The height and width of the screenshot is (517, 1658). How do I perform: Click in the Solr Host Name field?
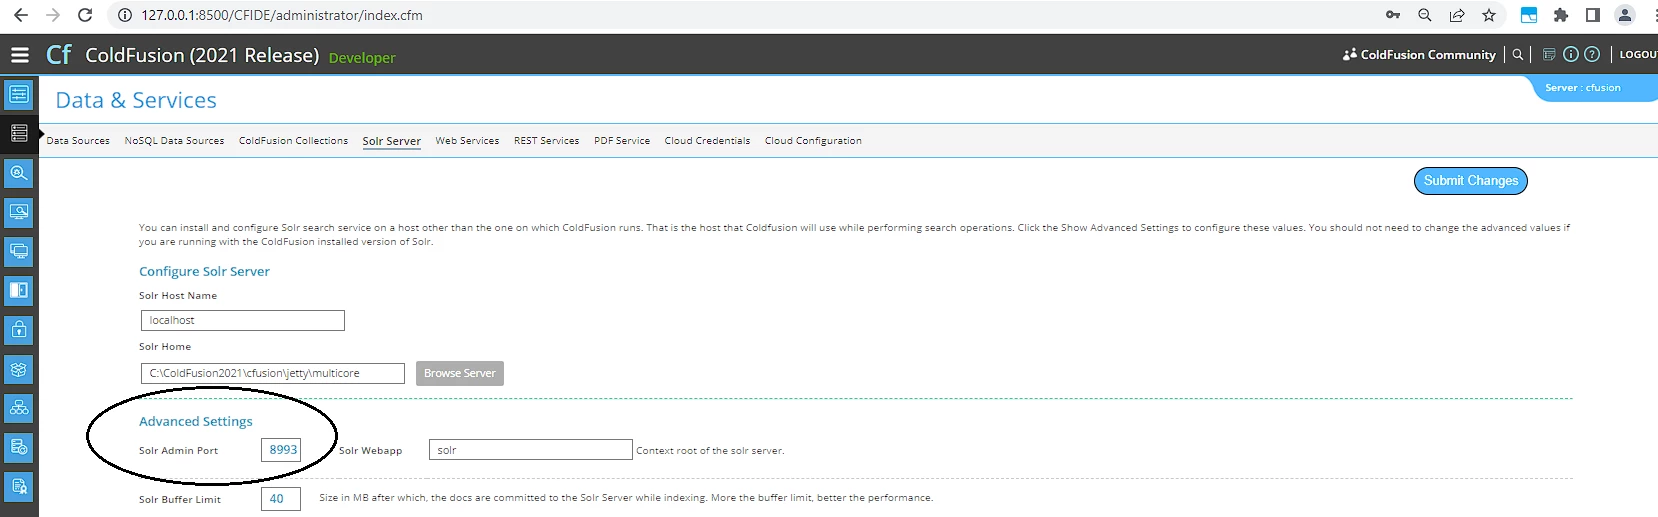tap(243, 321)
